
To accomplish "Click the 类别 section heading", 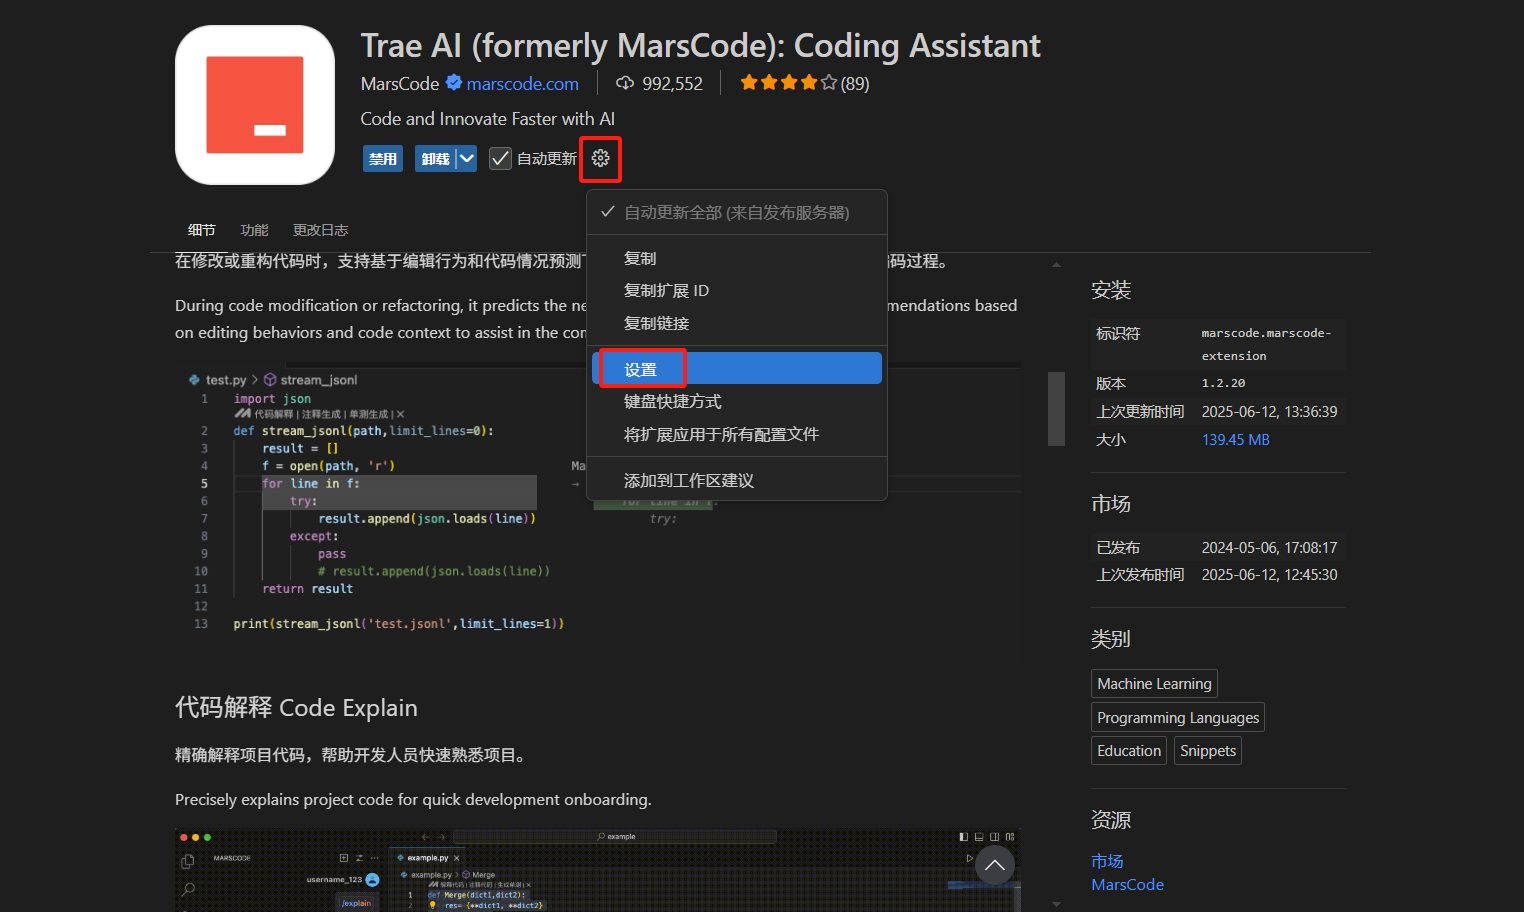I will click(1111, 639).
